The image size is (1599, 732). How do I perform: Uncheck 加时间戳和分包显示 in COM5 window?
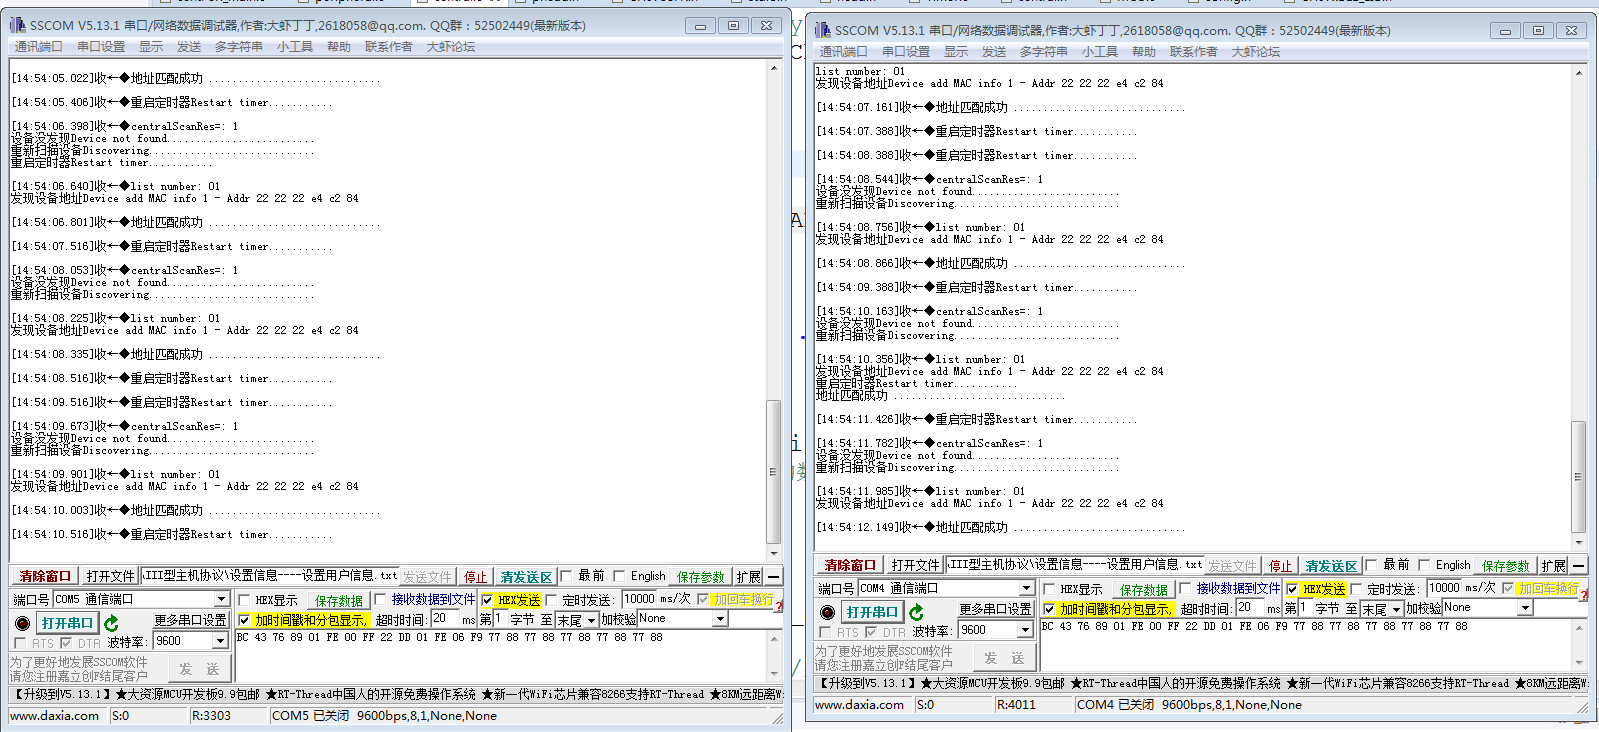point(244,620)
